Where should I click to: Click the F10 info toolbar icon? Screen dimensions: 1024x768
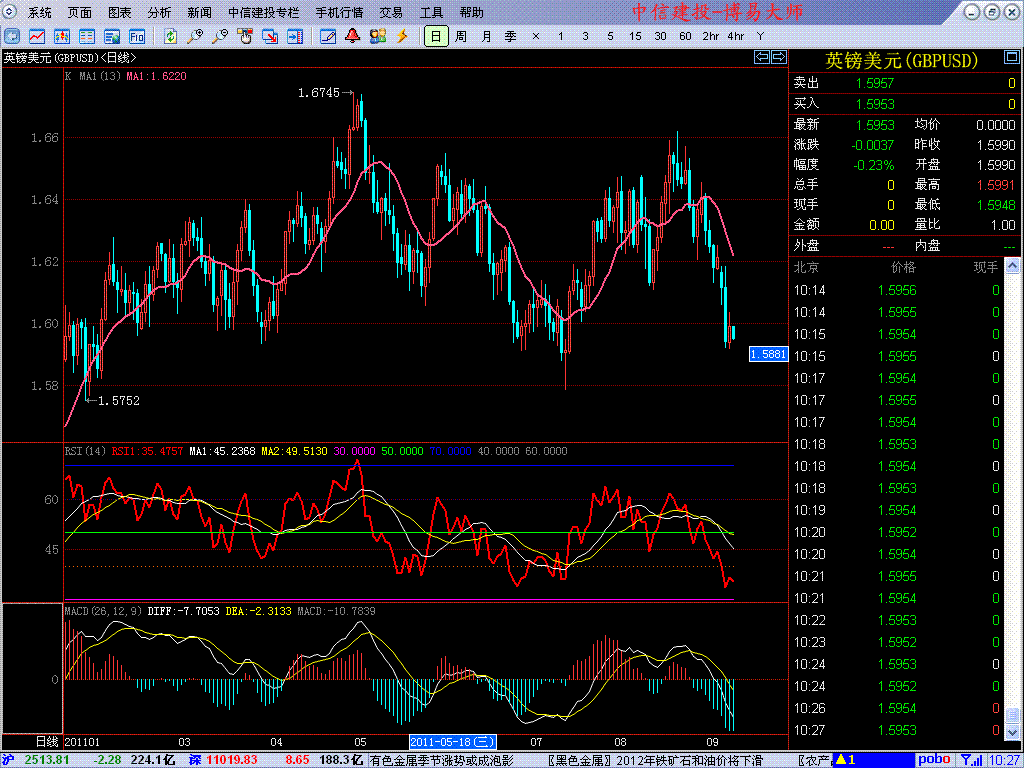coord(136,37)
